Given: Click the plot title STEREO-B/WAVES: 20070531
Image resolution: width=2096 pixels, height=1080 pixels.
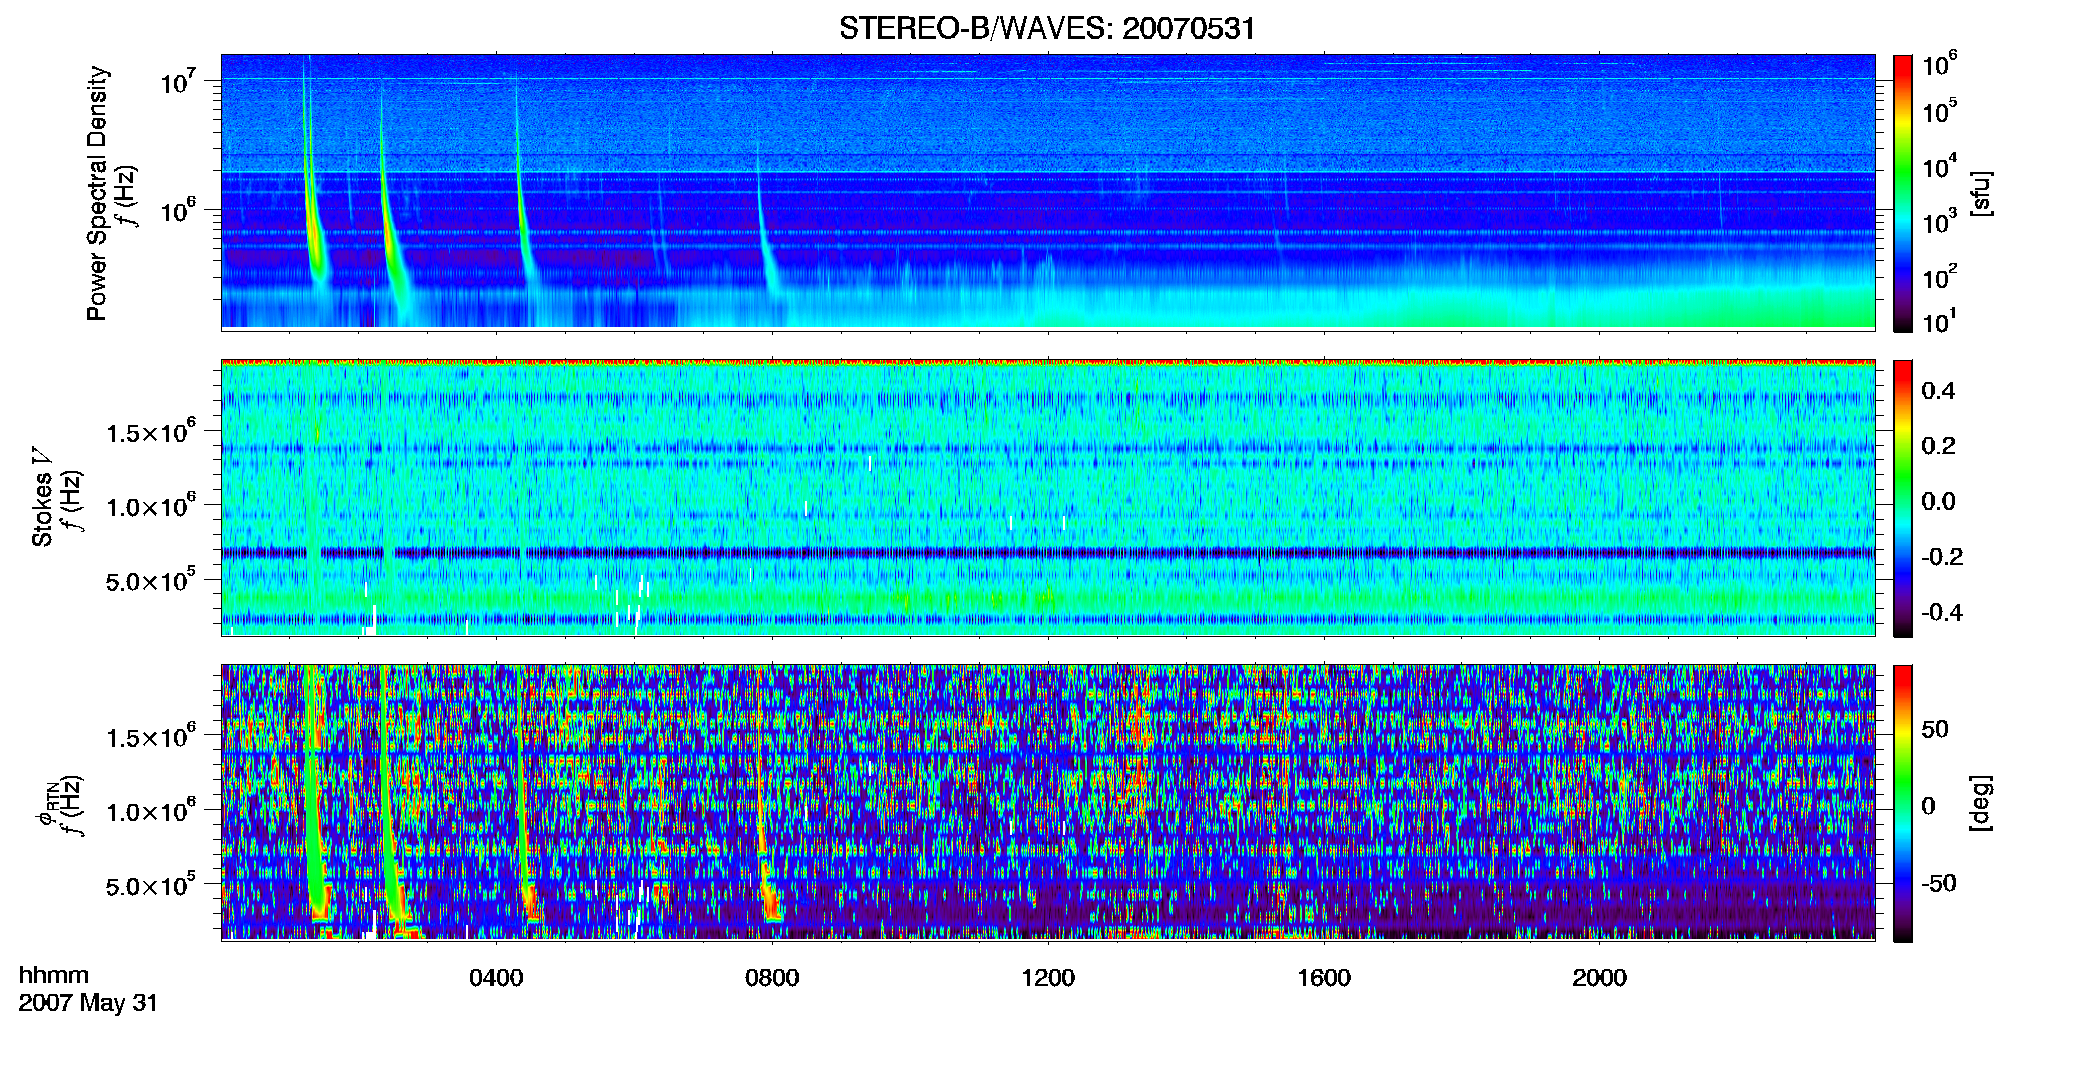Looking at the screenshot, I should coord(1047,28).
